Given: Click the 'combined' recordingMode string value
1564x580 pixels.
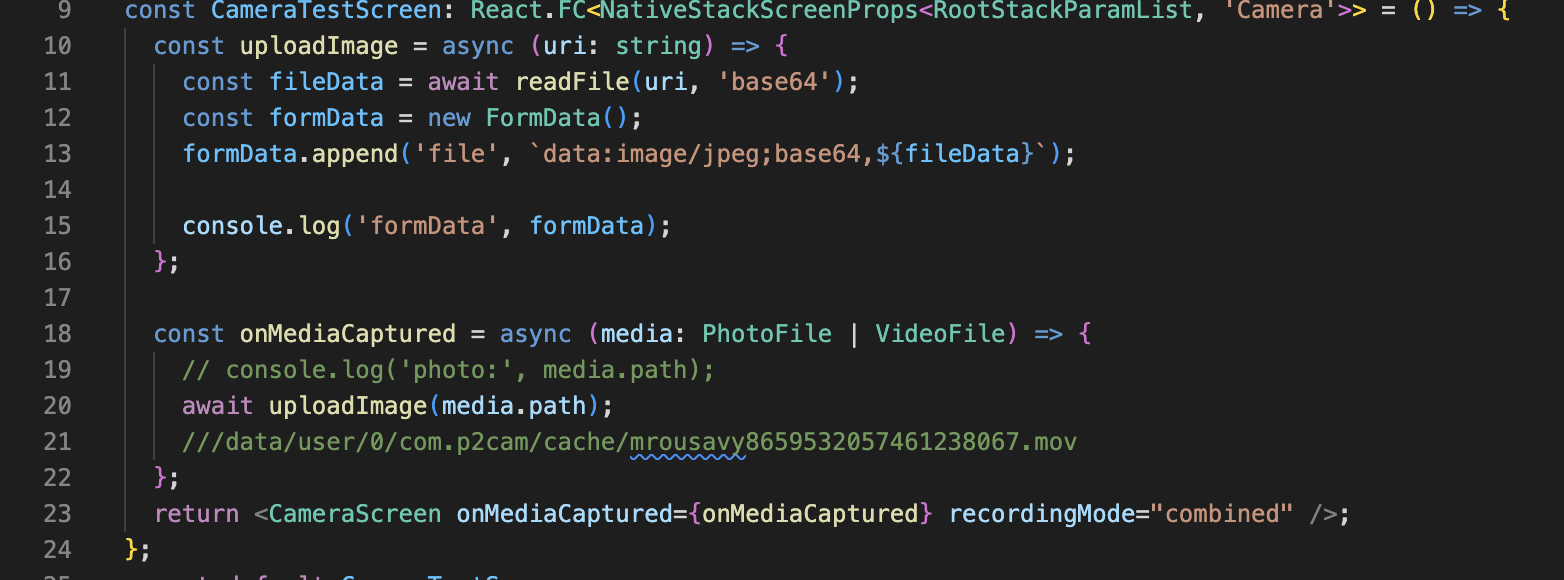Looking at the screenshot, I should (1222, 514).
